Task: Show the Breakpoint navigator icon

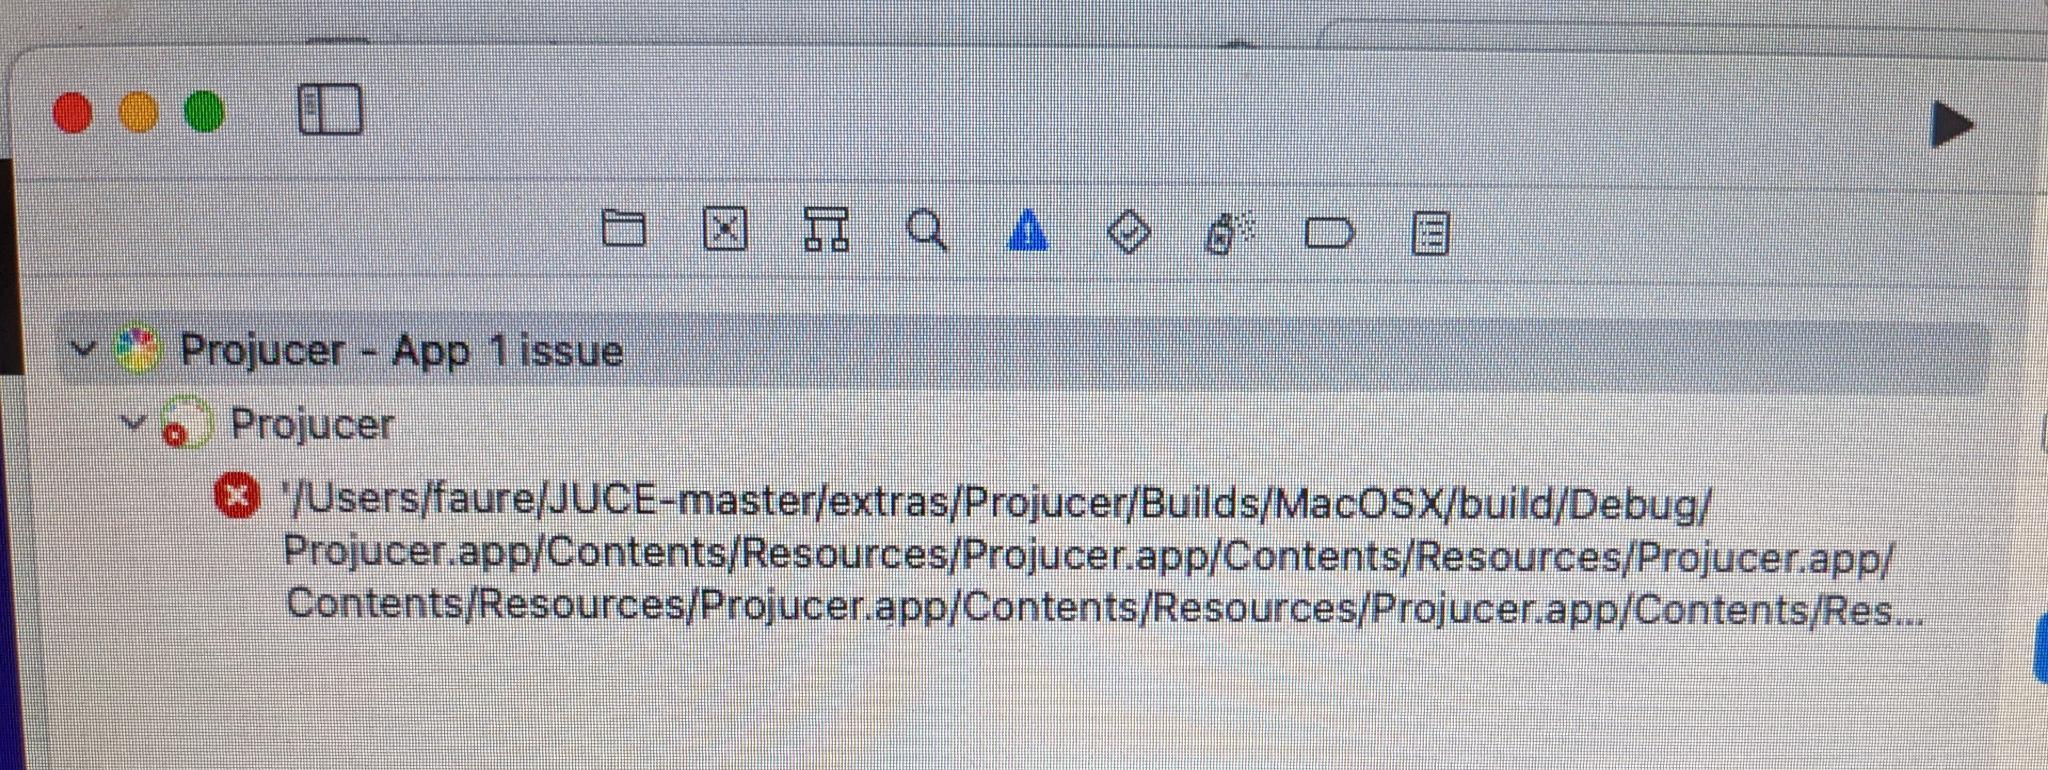Action: [1330, 235]
